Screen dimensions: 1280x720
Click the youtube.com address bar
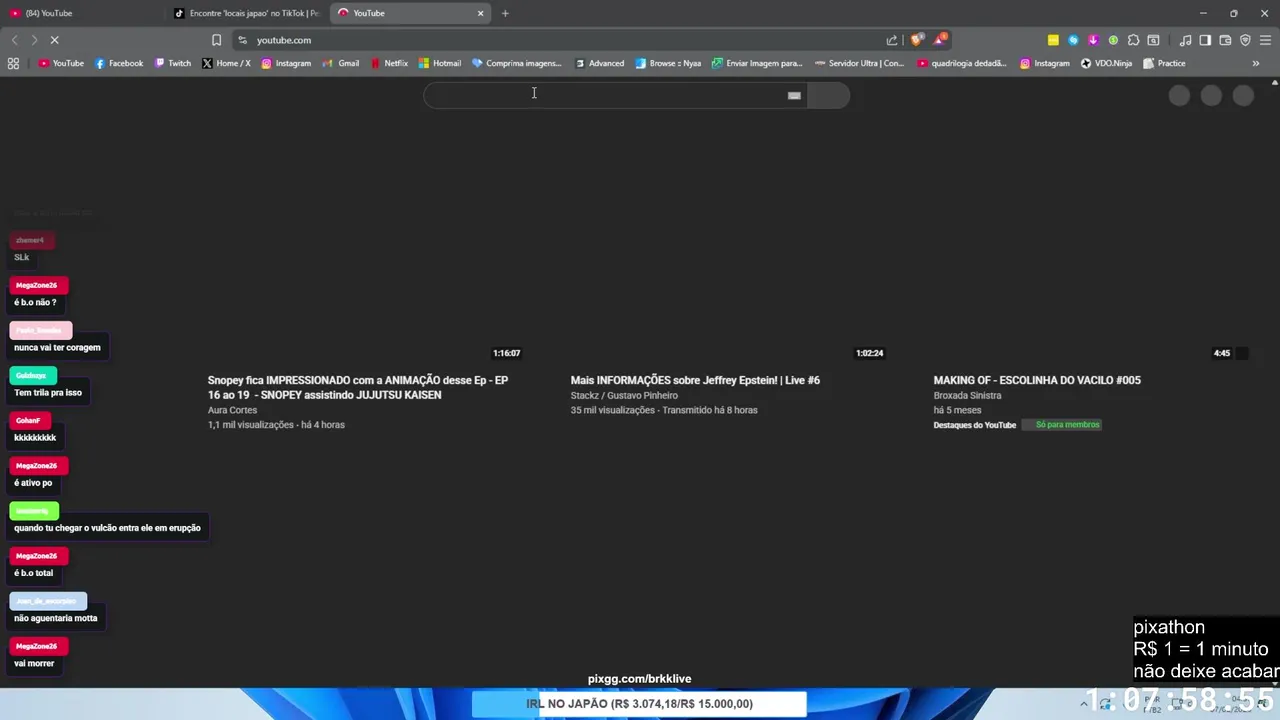(x=560, y=40)
